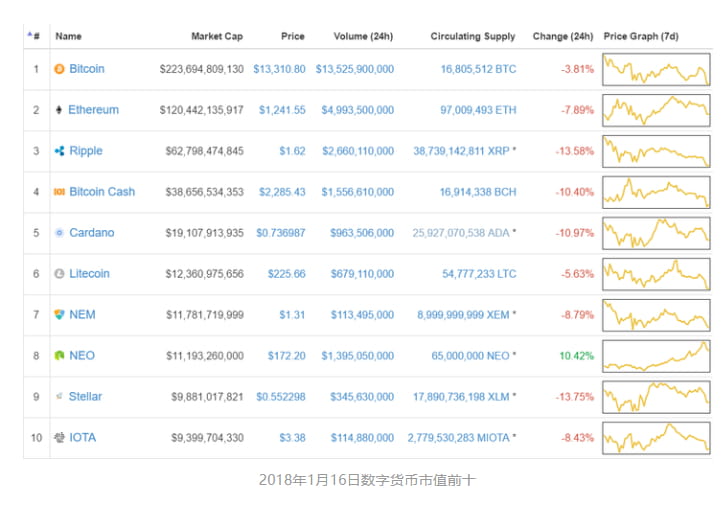The width and height of the screenshot is (726, 530).
Task: Click Bitcoin price $13,310.80
Action: click(279, 69)
